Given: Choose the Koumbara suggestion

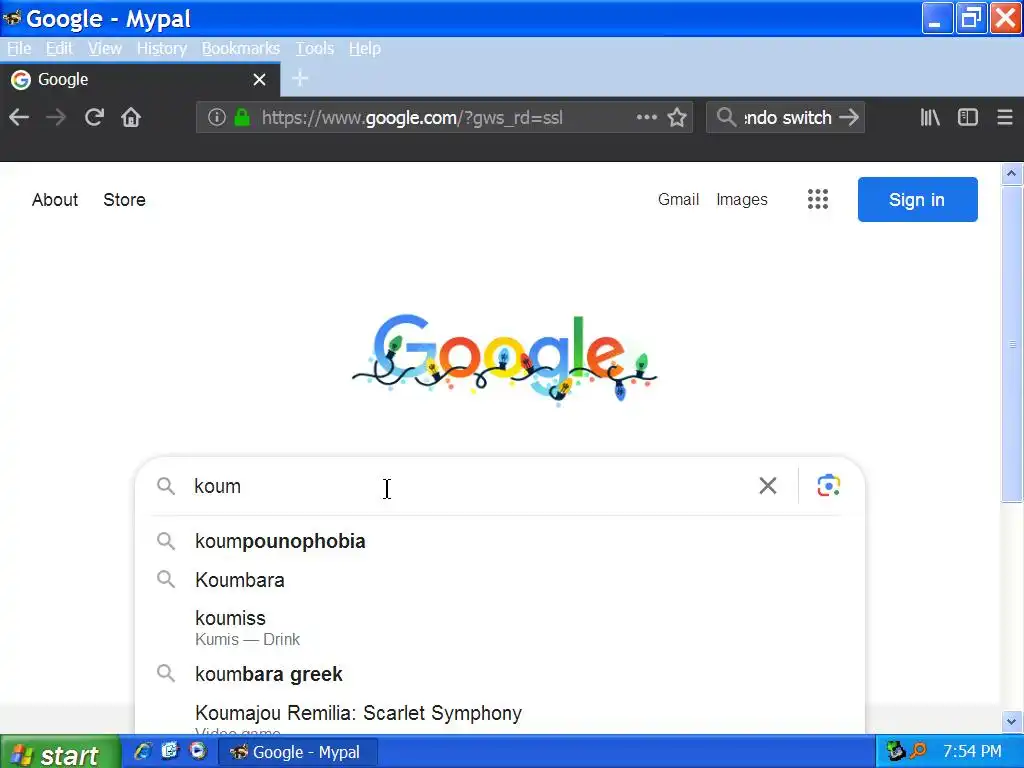Looking at the screenshot, I should (500, 580).
